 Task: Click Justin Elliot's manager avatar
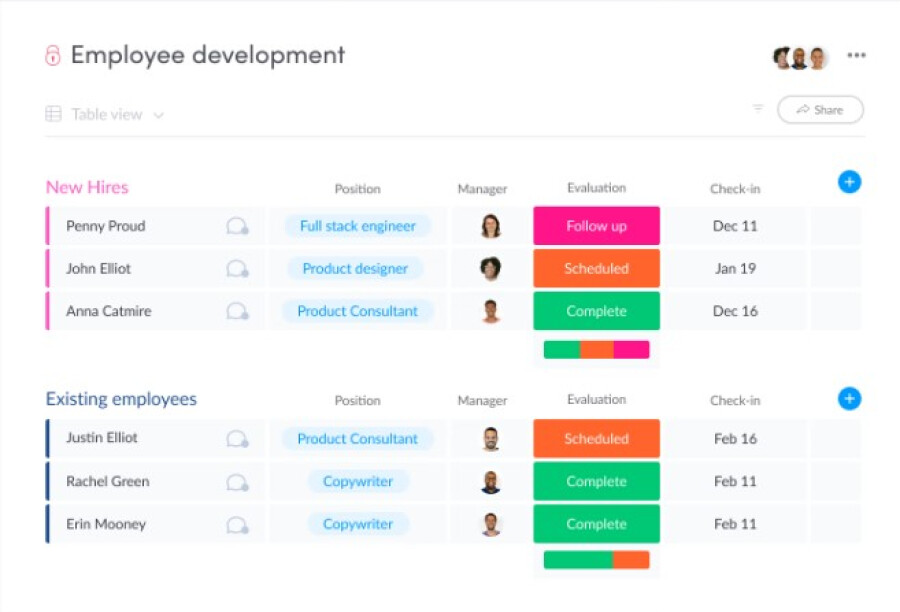click(x=491, y=439)
